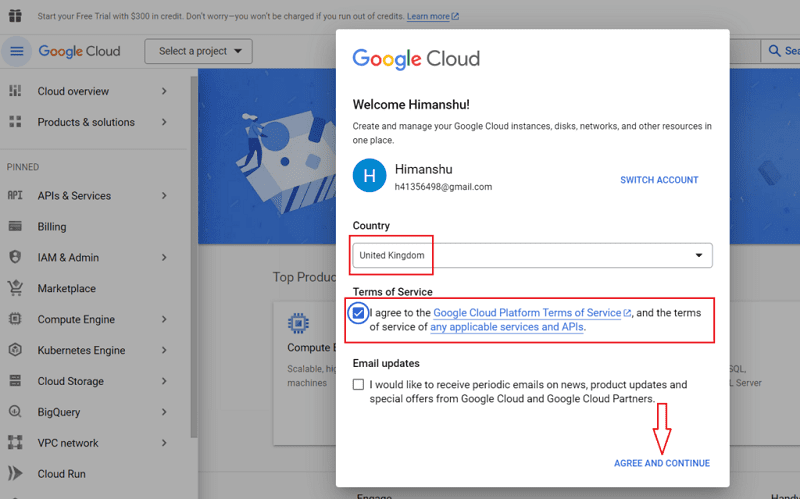Click the Kubernetes Engine hexagon icon
This screenshot has height=499, width=800.
[x=15, y=350]
